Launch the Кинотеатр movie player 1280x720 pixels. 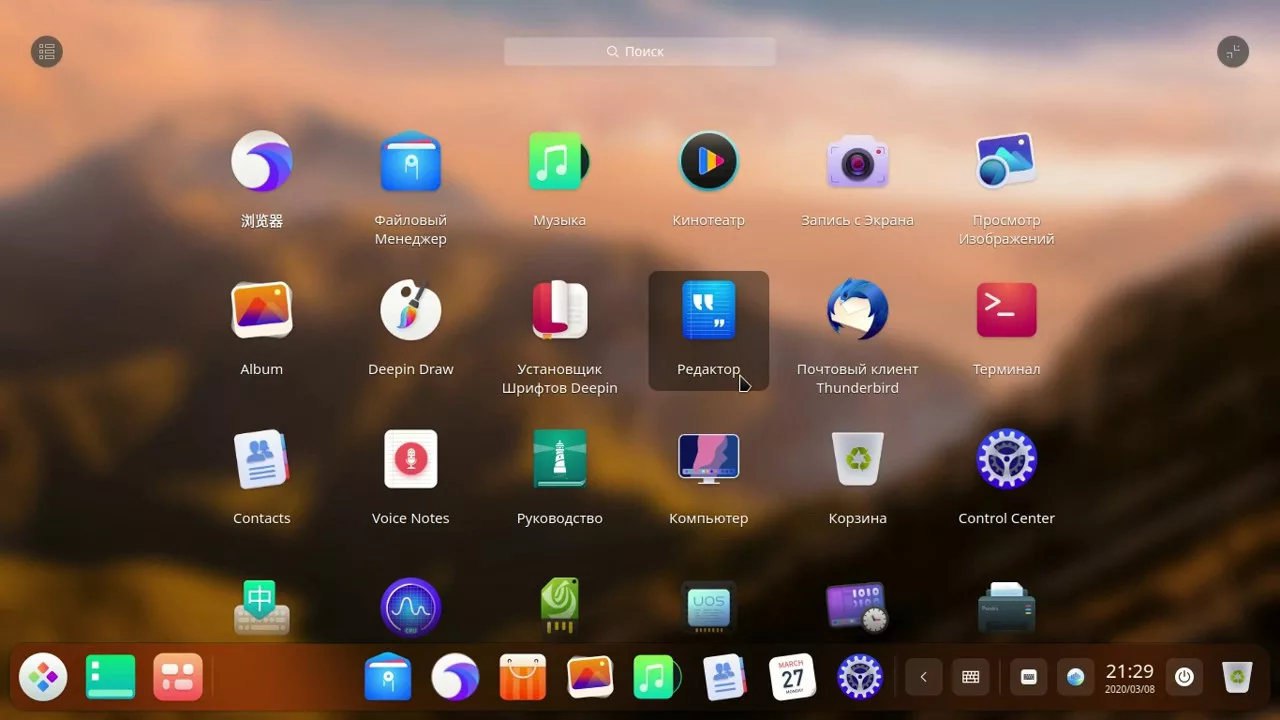tap(708, 161)
